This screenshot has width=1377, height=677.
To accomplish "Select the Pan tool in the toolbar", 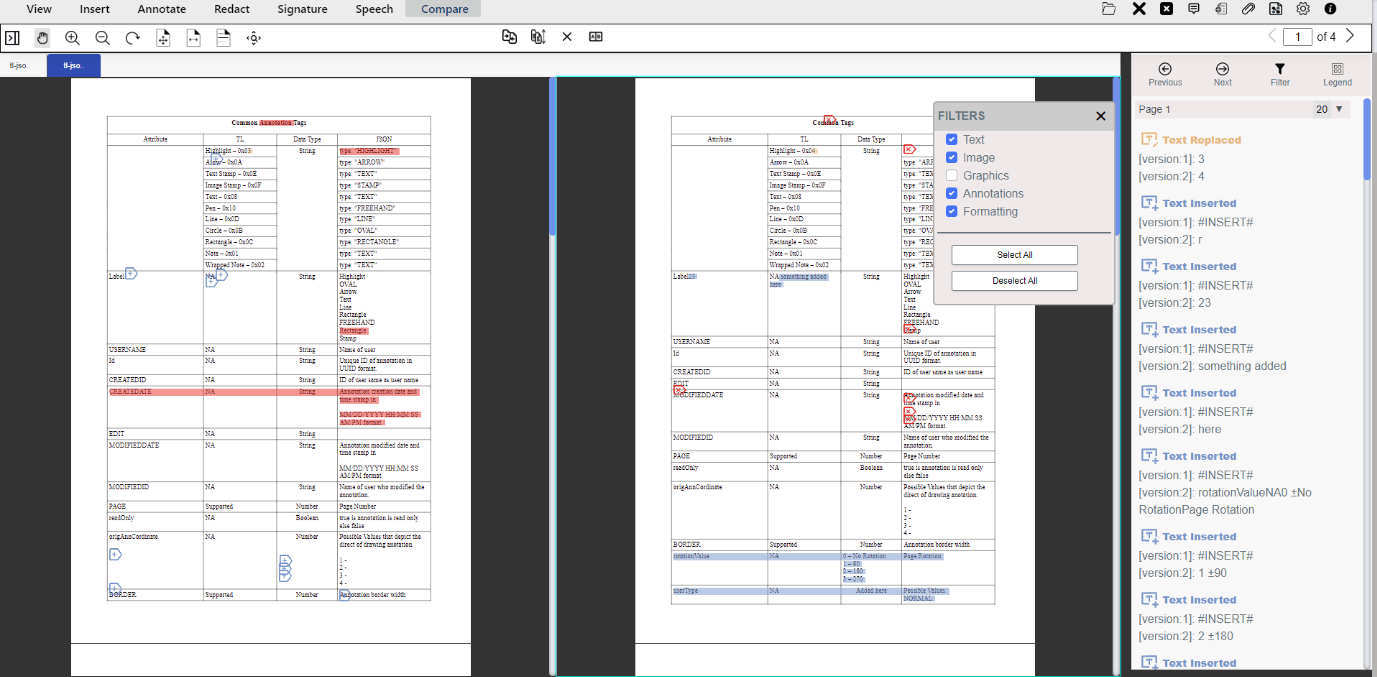I will [42, 36].
